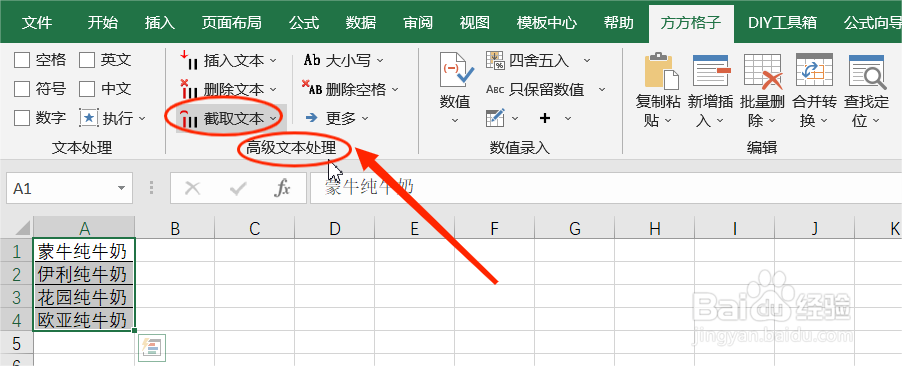Click the 执行 star icon
Viewport: 902px width, 366px height.
coord(89,118)
